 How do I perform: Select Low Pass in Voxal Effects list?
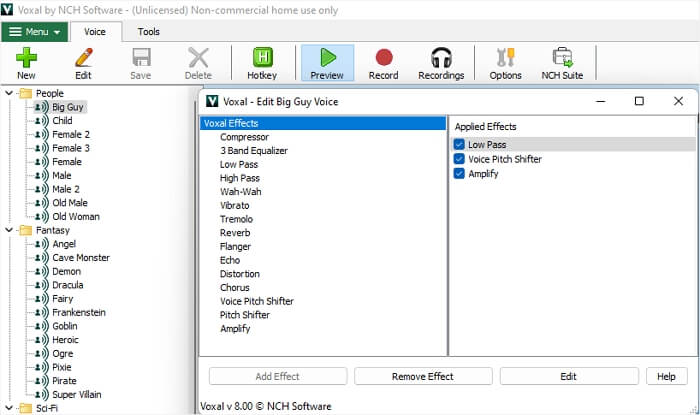pyautogui.click(x=239, y=164)
